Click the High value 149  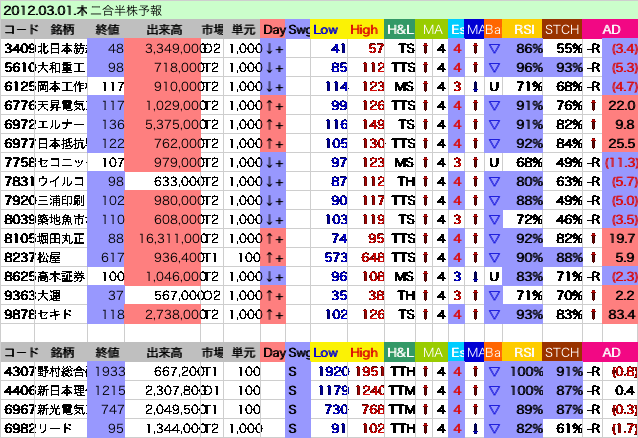(373, 125)
